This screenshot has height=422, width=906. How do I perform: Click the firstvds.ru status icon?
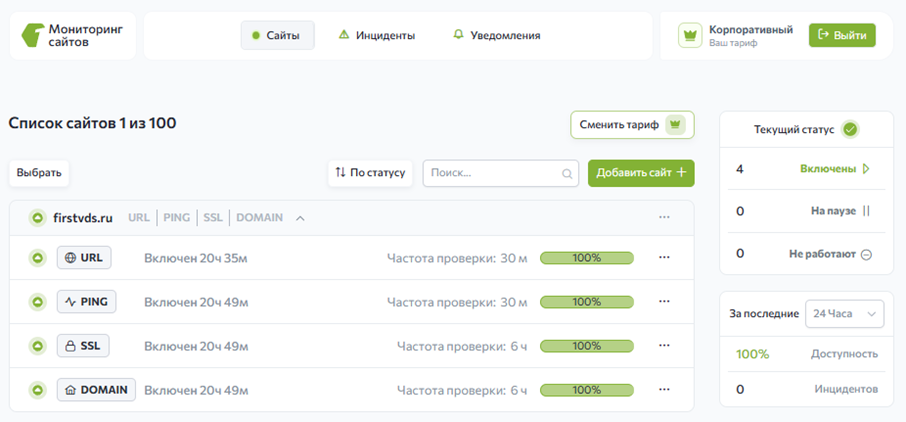38,218
